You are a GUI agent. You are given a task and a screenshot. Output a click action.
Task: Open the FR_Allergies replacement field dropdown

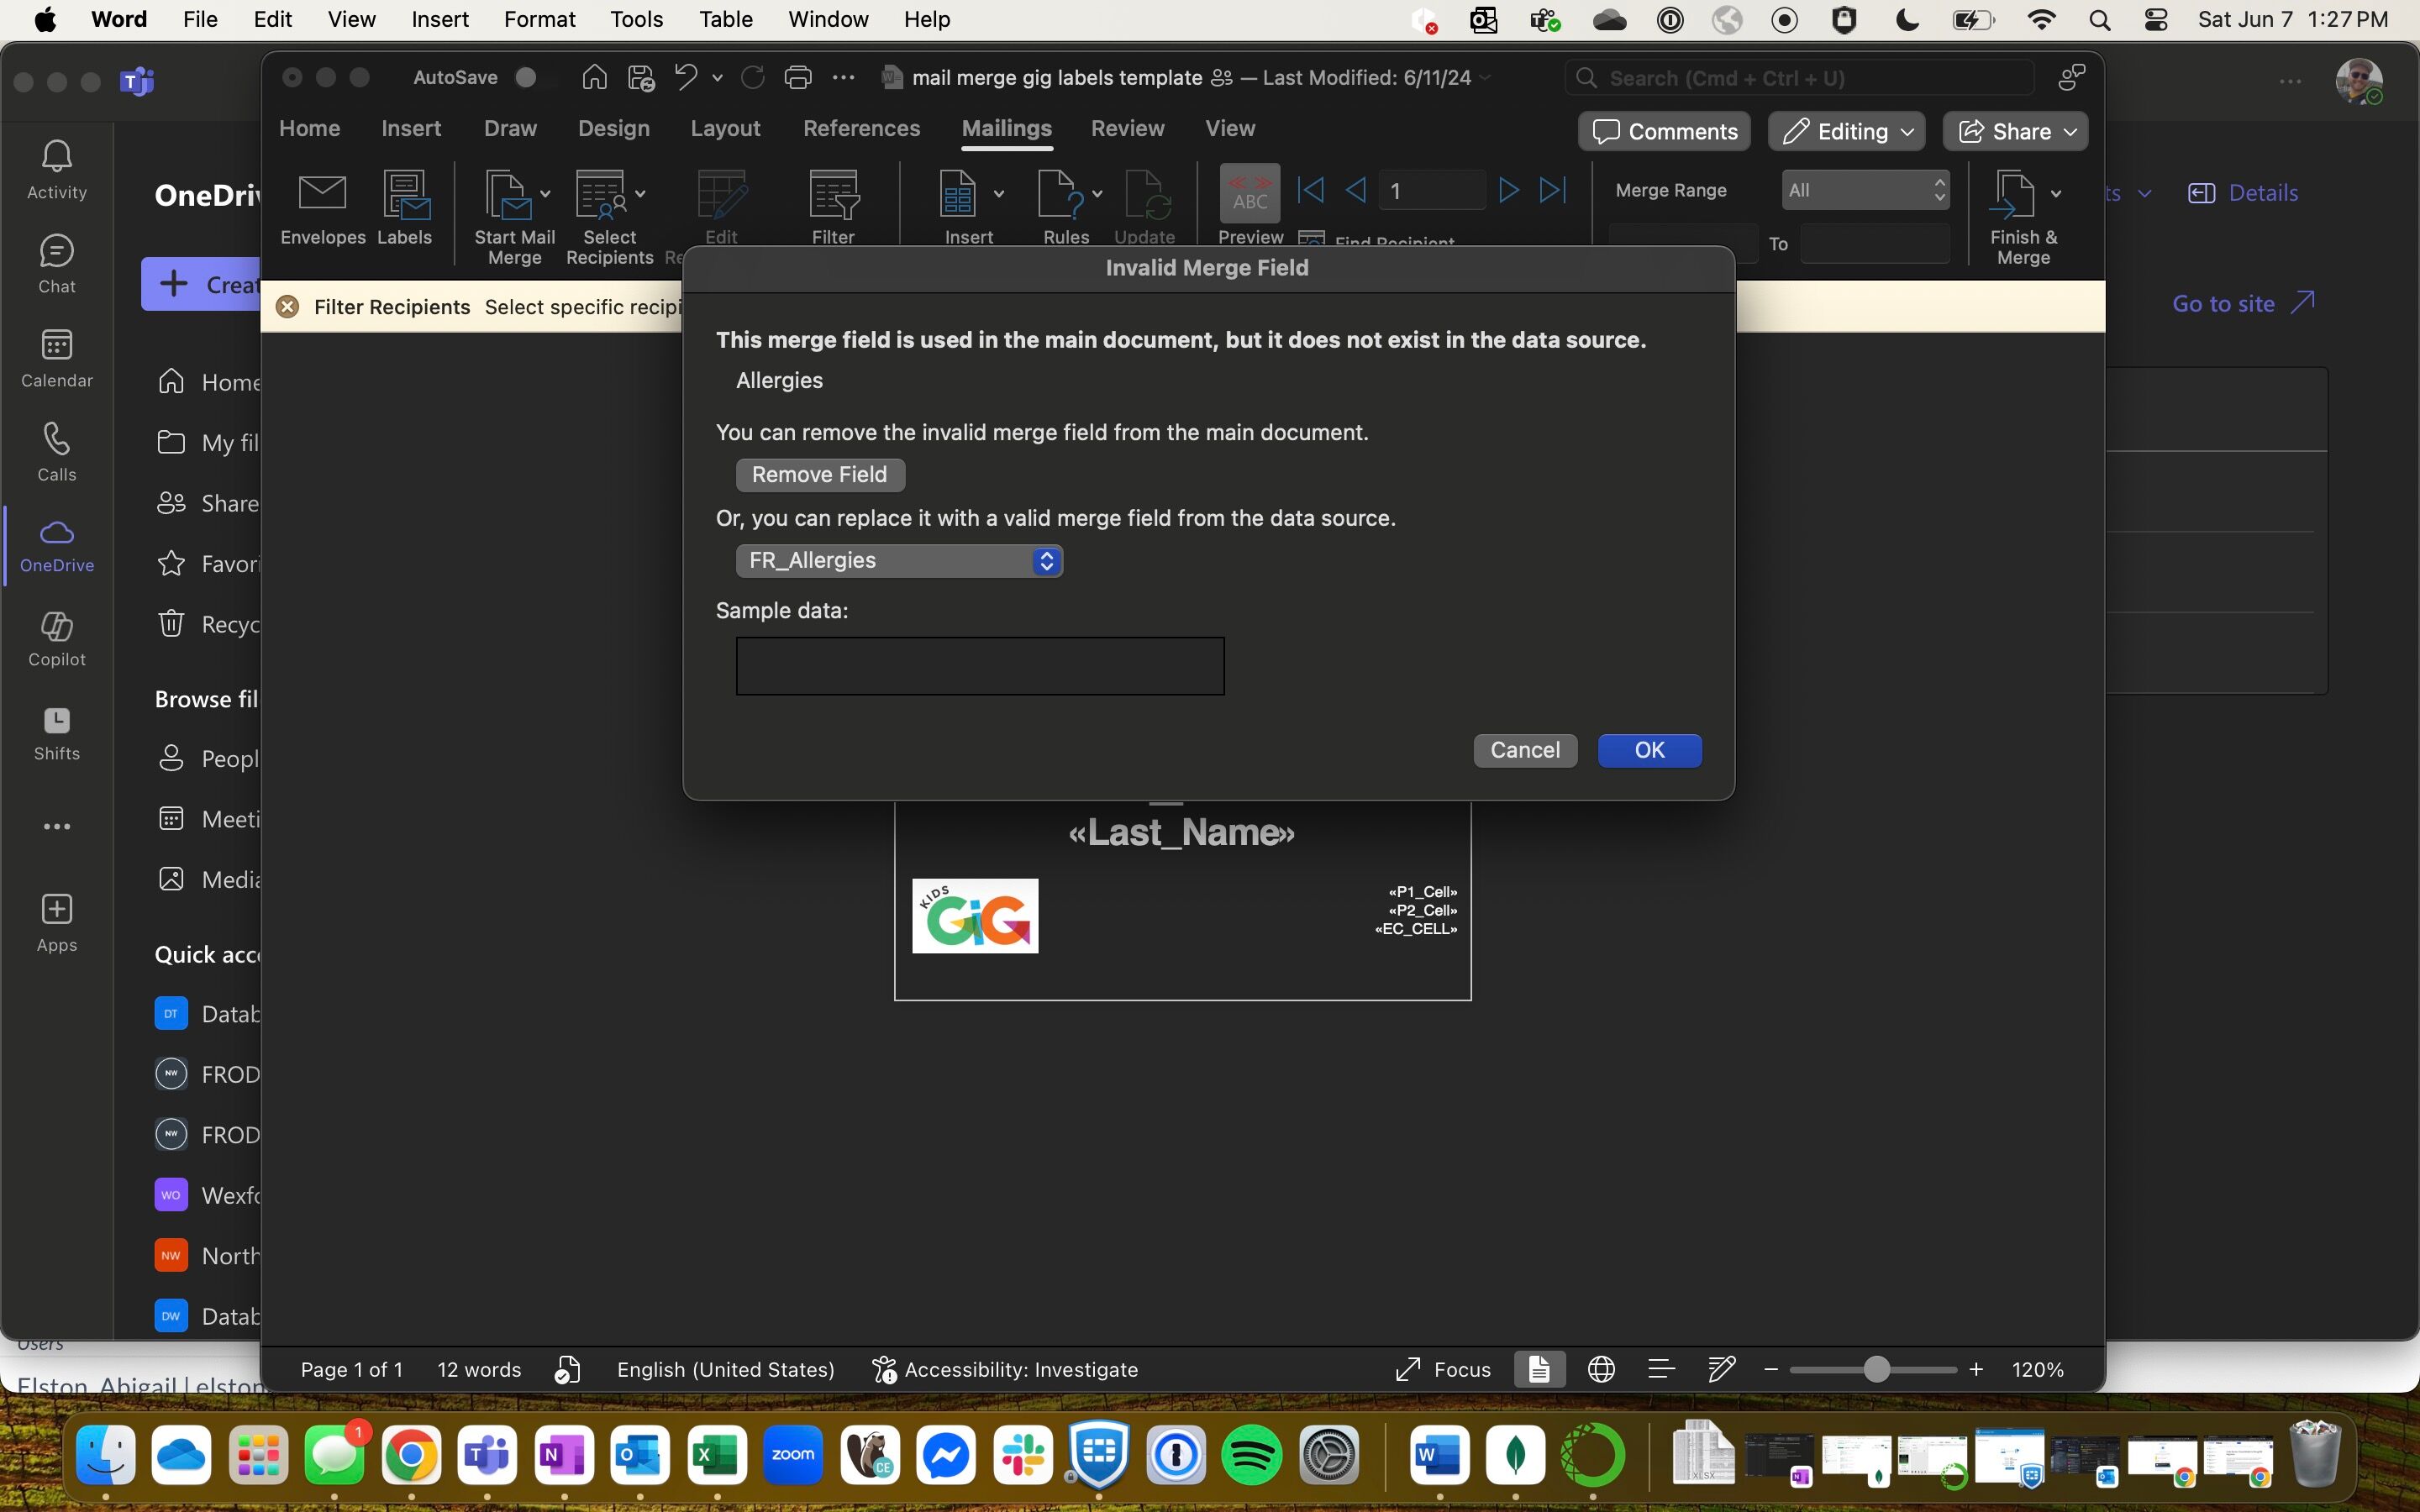[x=898, y=561]
